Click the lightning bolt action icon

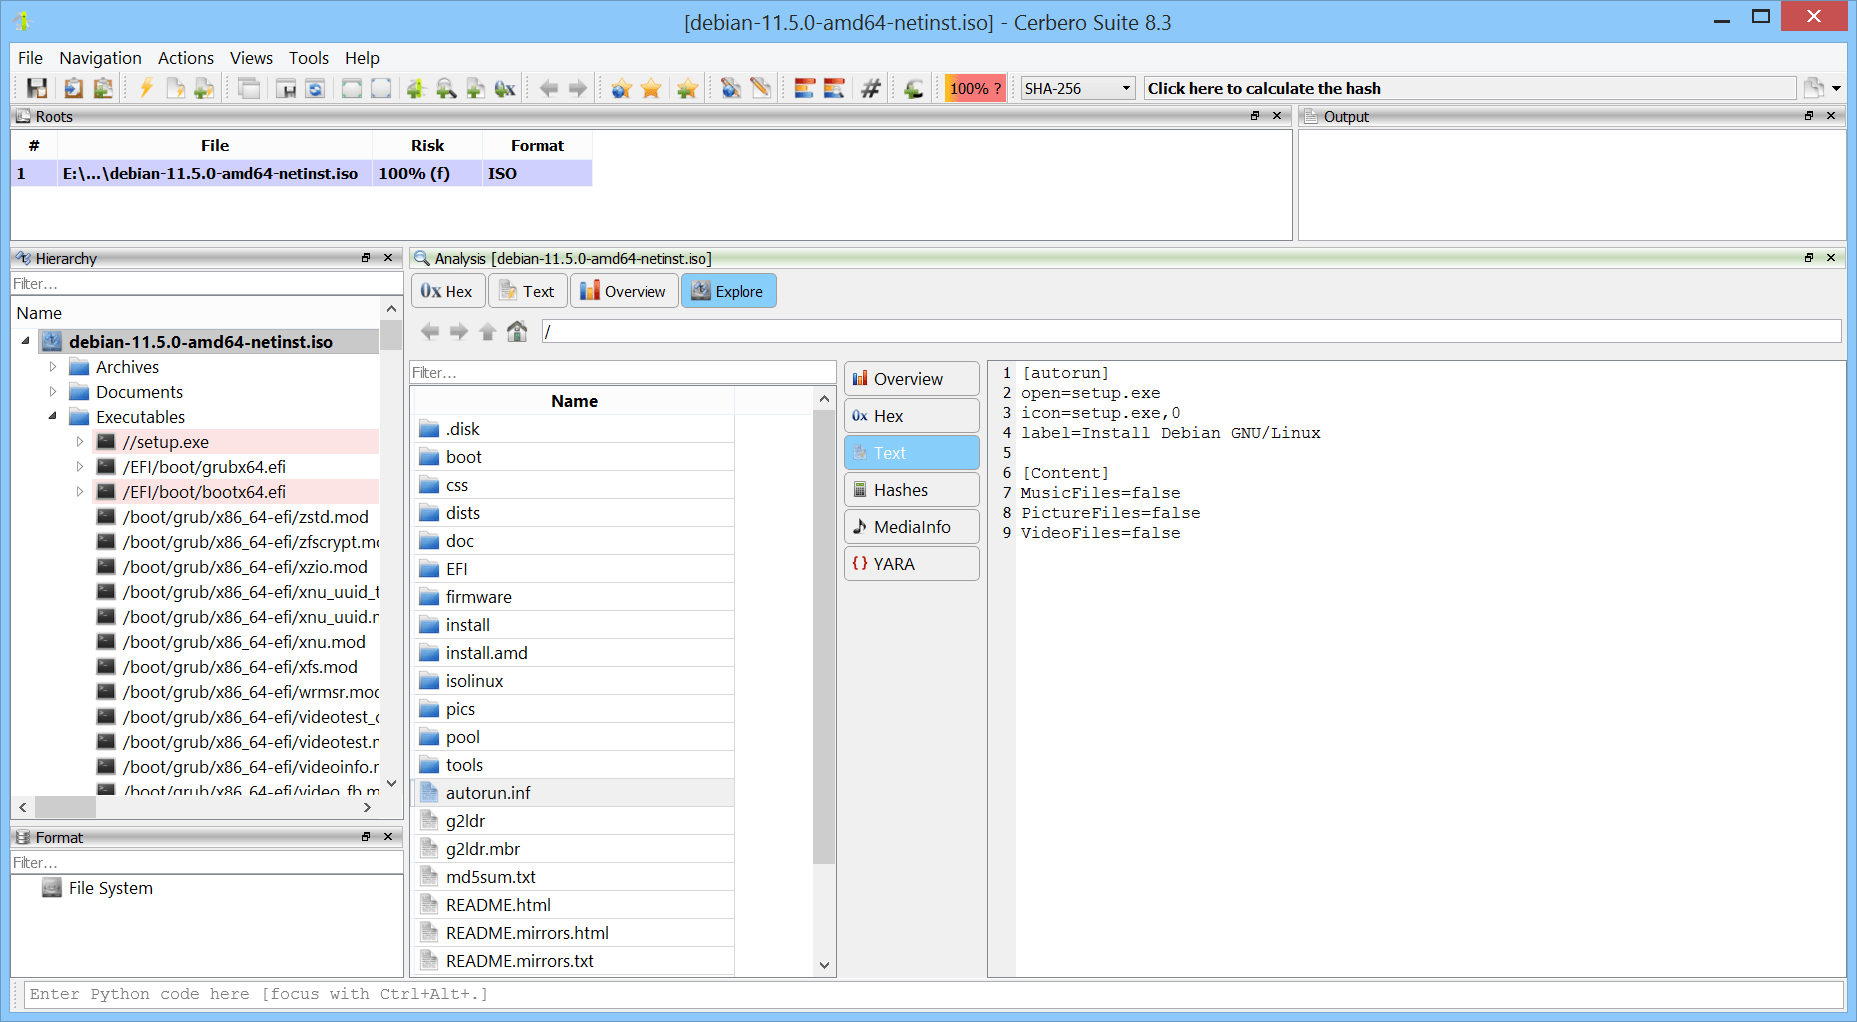coord(146,88)
